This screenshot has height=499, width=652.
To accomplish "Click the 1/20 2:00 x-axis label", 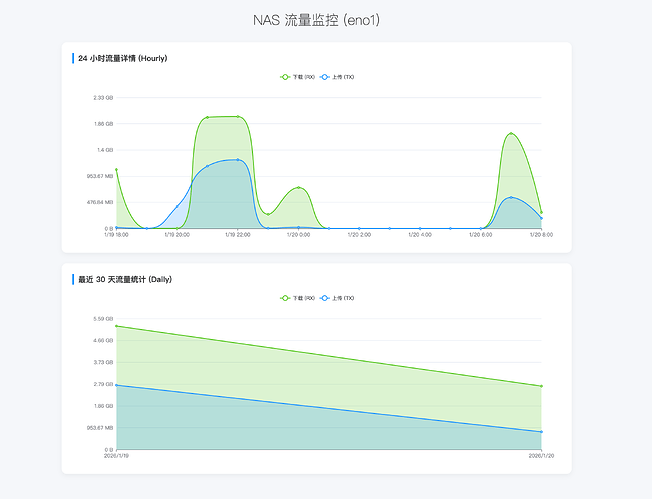I will click(x=359, y=235).
